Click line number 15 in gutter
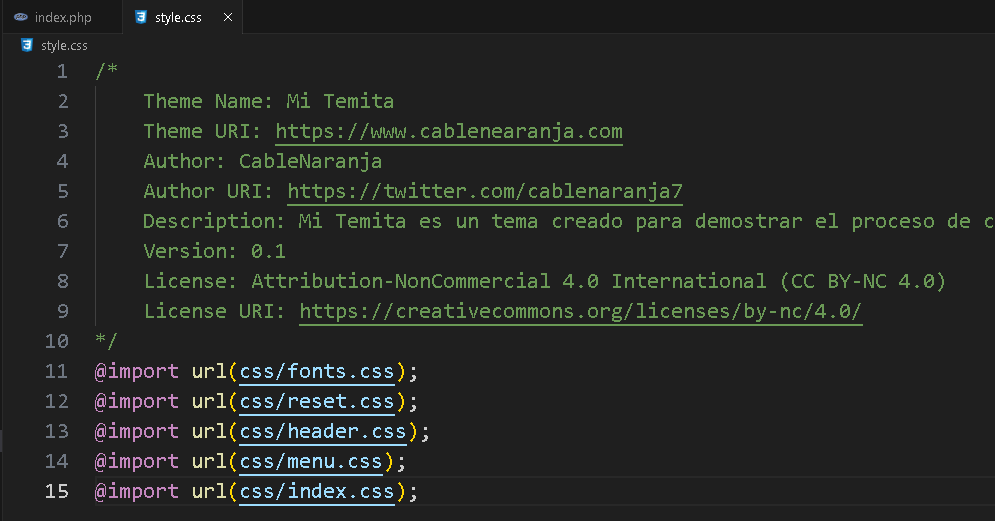 [56, 491]
